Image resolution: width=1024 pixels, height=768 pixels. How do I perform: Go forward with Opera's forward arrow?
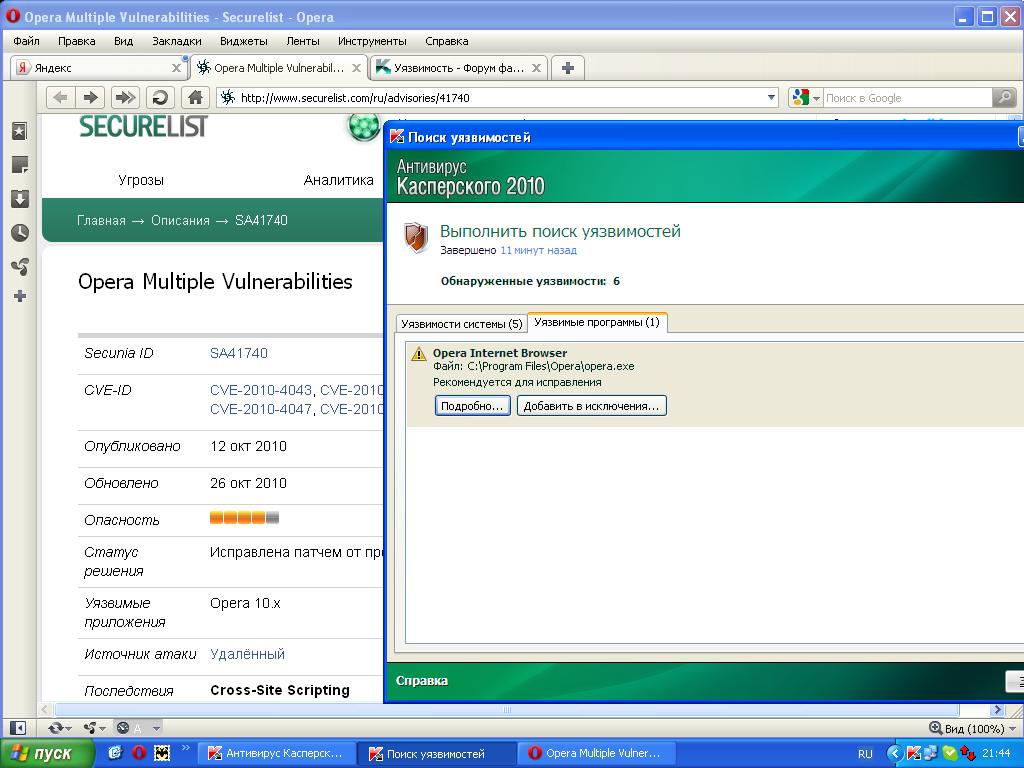91,98
